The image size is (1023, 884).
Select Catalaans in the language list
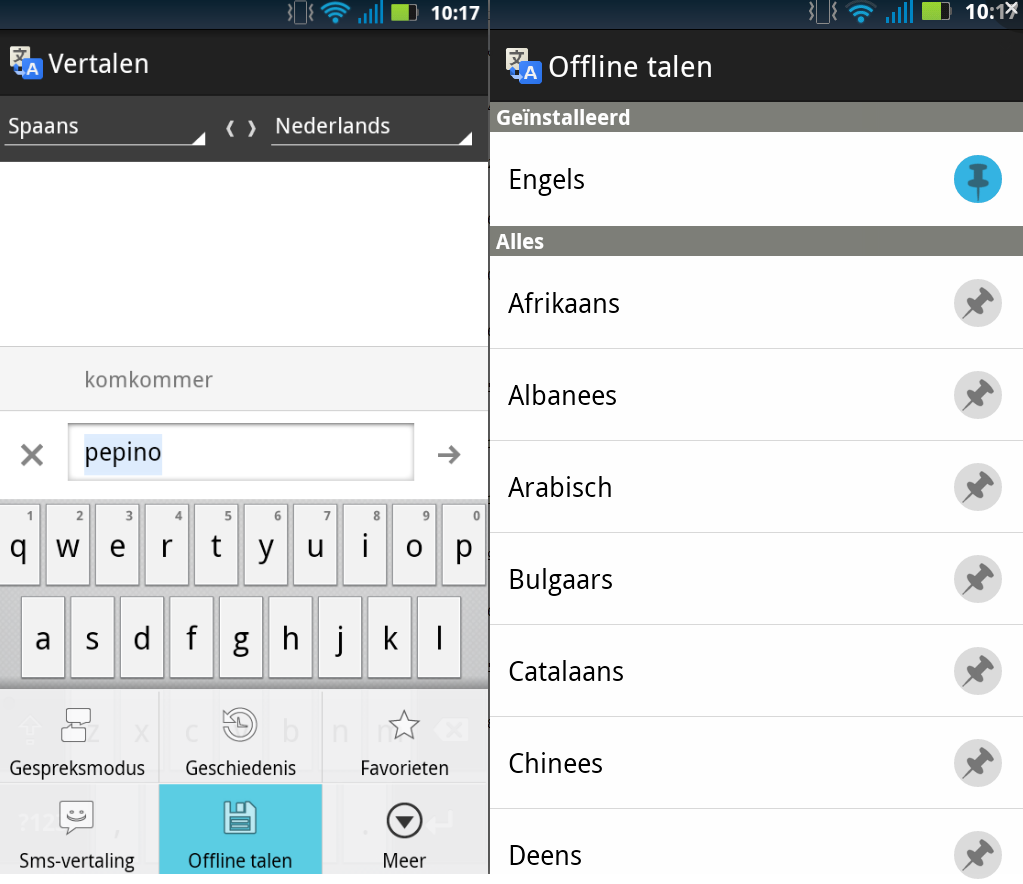pos(566,671)
